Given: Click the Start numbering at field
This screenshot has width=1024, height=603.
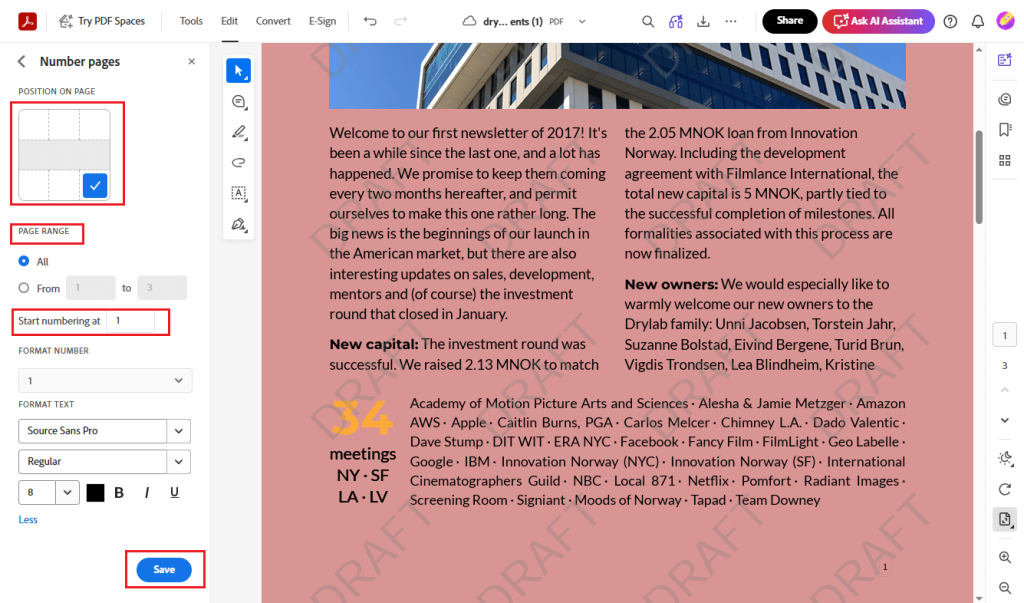Looking at the screenshot, I should click(x=131, y=321).
